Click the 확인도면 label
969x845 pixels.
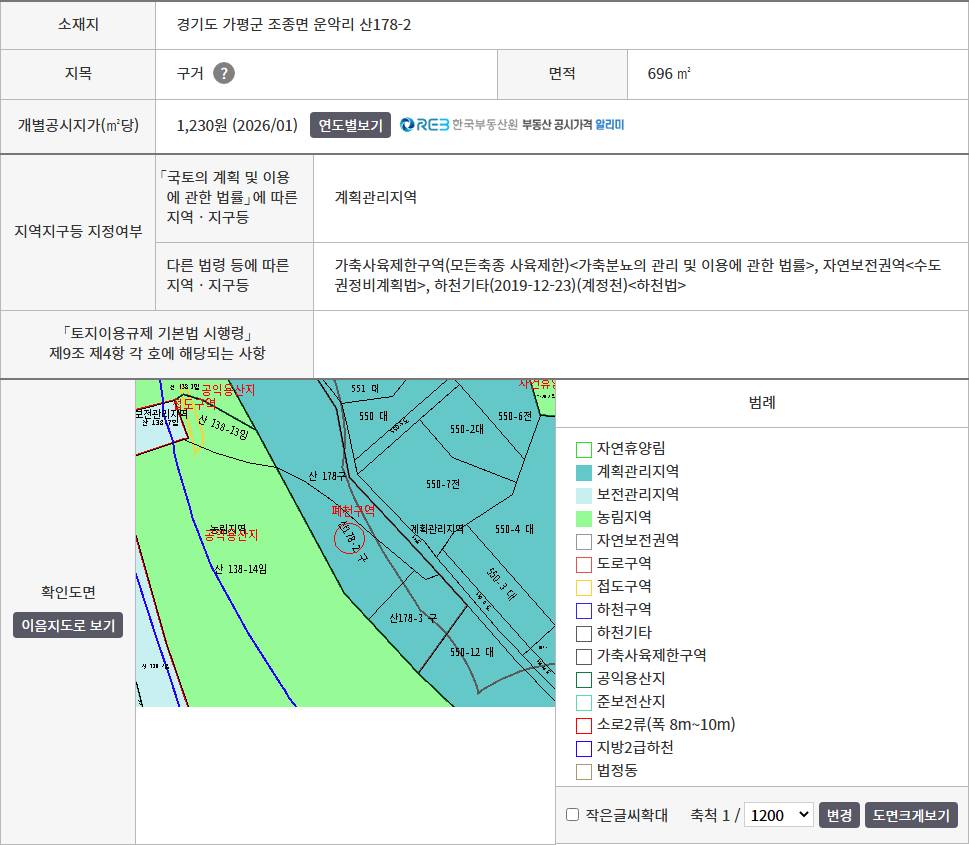pyautogui.click(x=68, y=592)
